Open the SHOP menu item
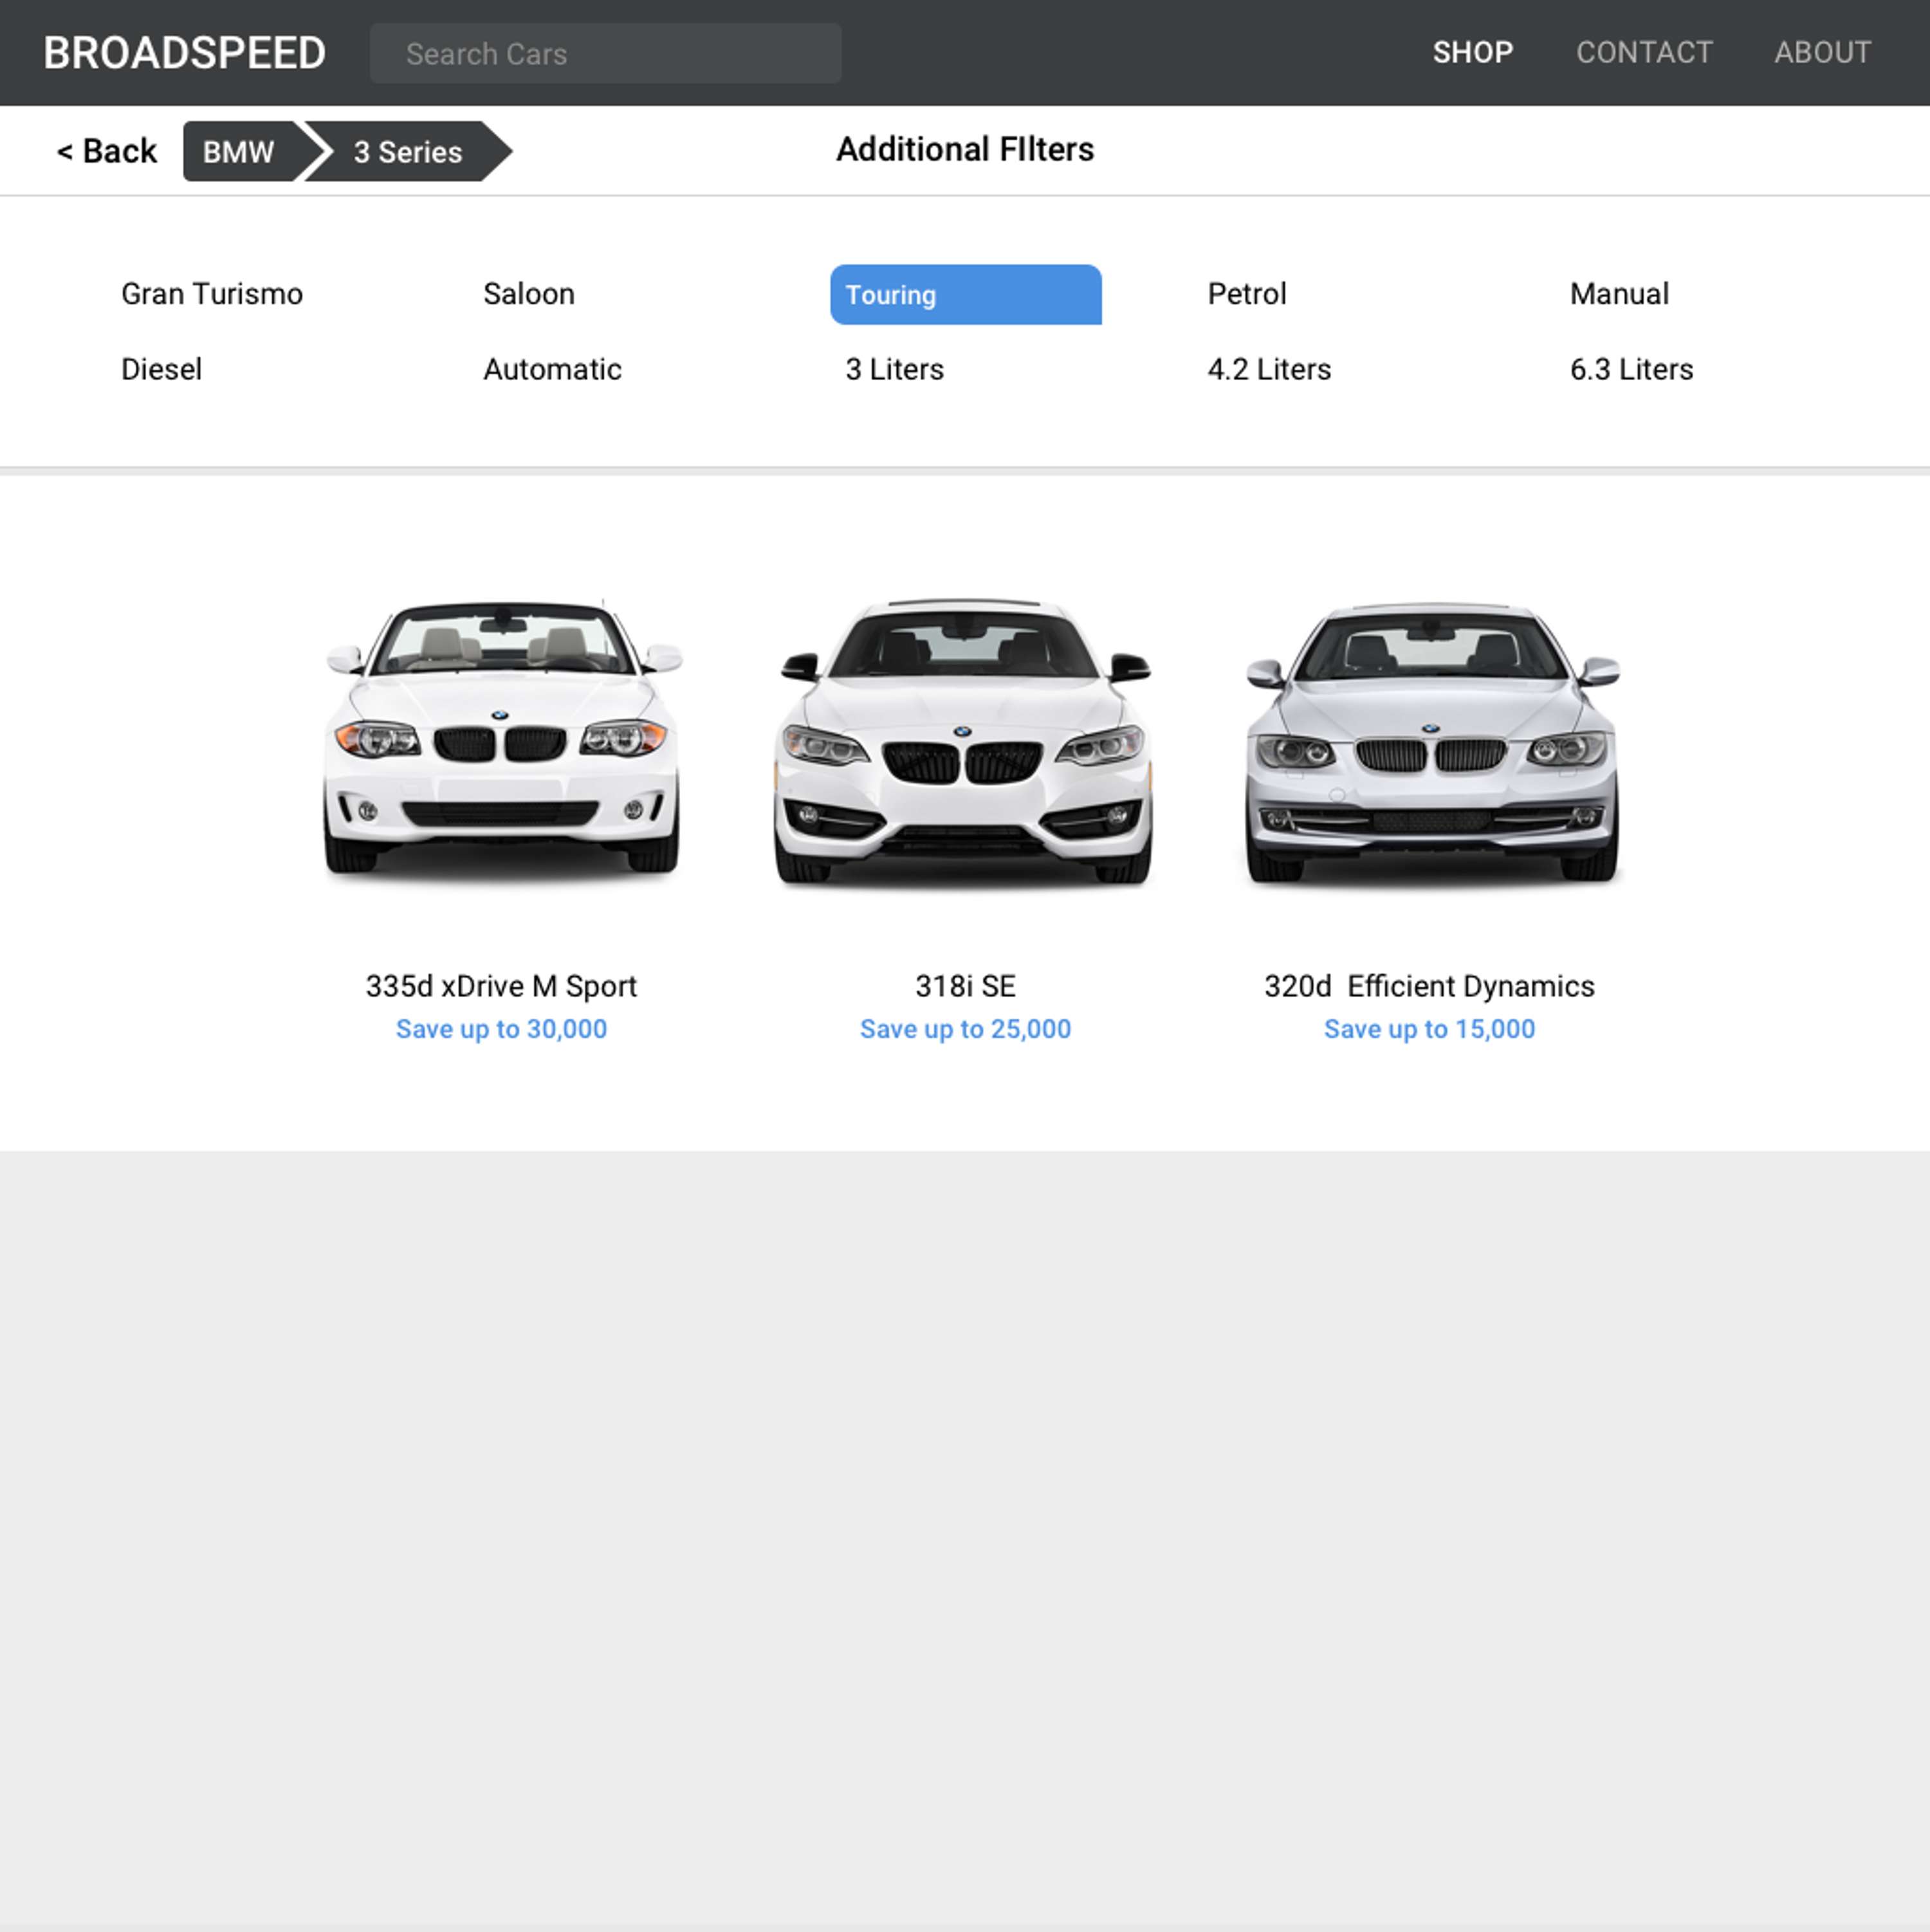1930x1932 pixels. pos(1472,52)
